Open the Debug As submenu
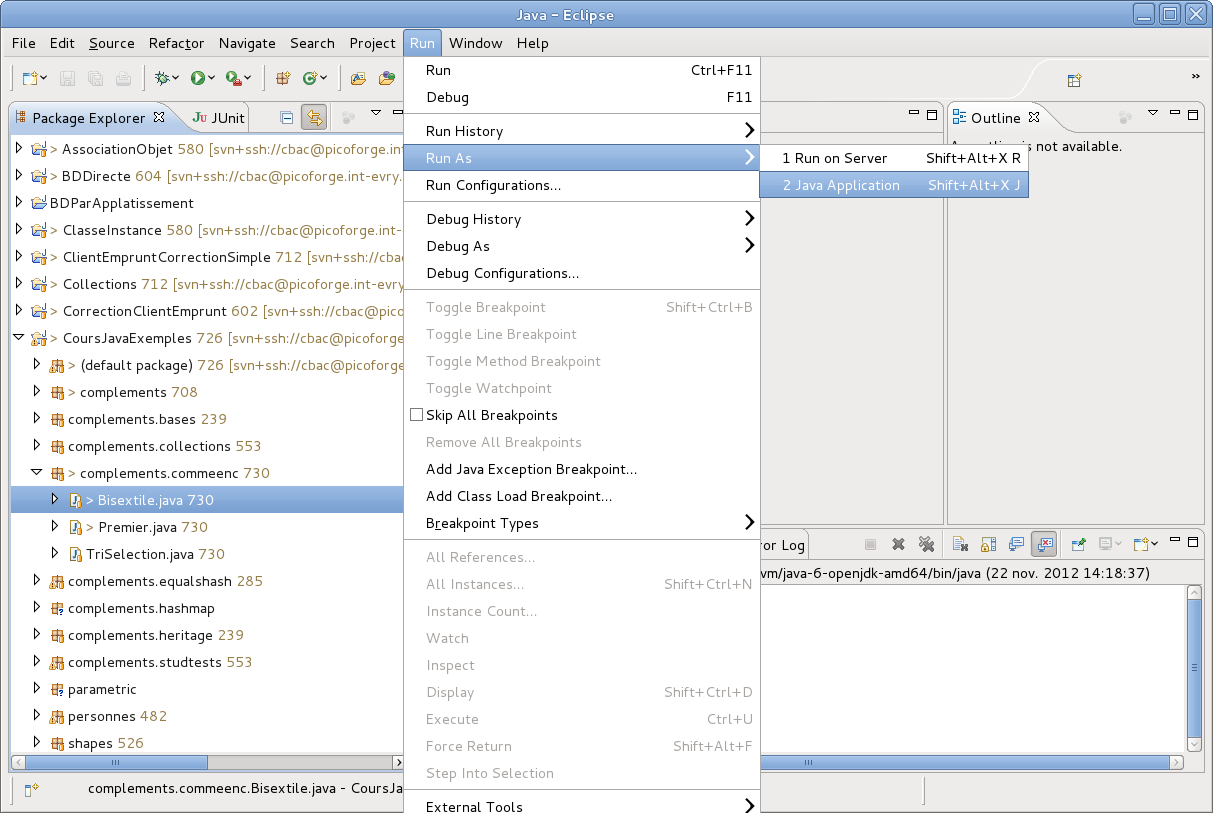The image size is (1213, 813). (582, 246)
